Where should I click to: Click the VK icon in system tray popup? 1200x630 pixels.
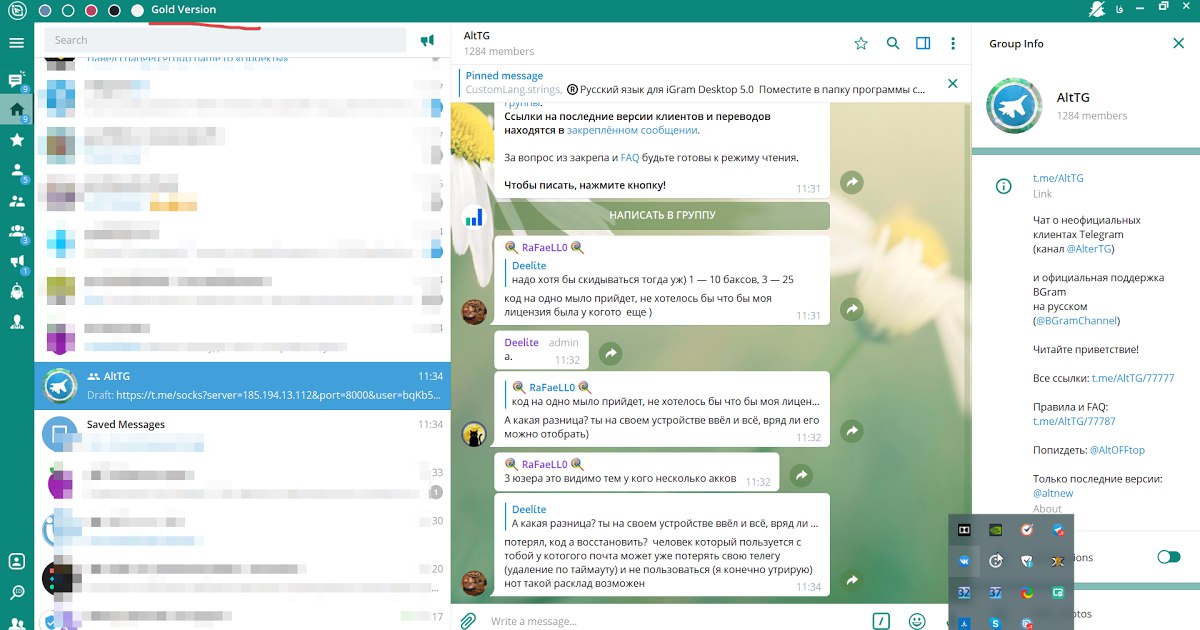(x=965, y=562)
